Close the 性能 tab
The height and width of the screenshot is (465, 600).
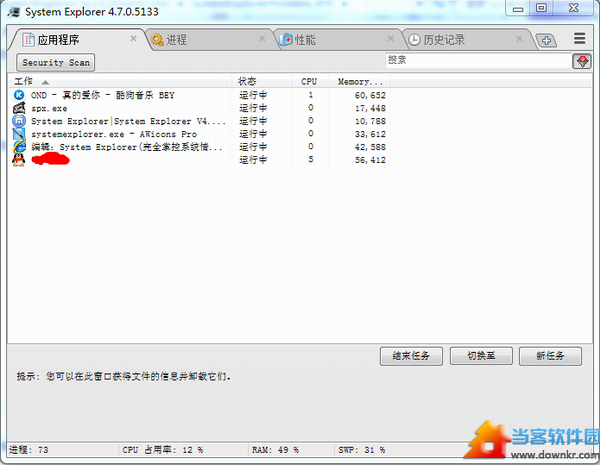click(x=390, y=38)
